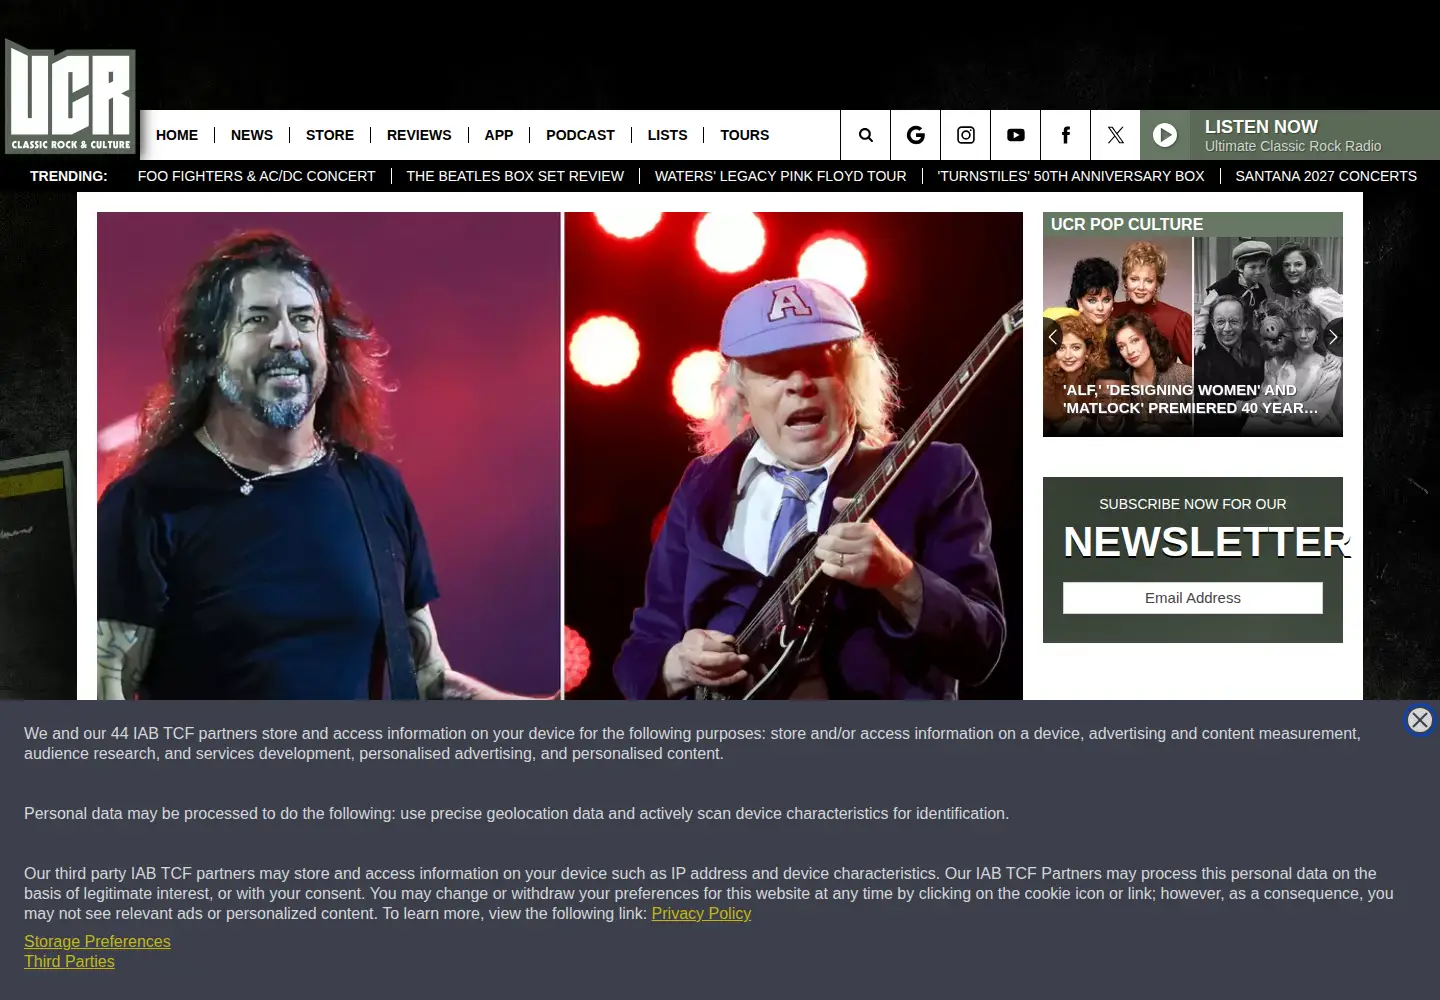Open the Foo Fighters and AC/DC feature image
Viewport: 1440px width, 1000px height.
560,456
